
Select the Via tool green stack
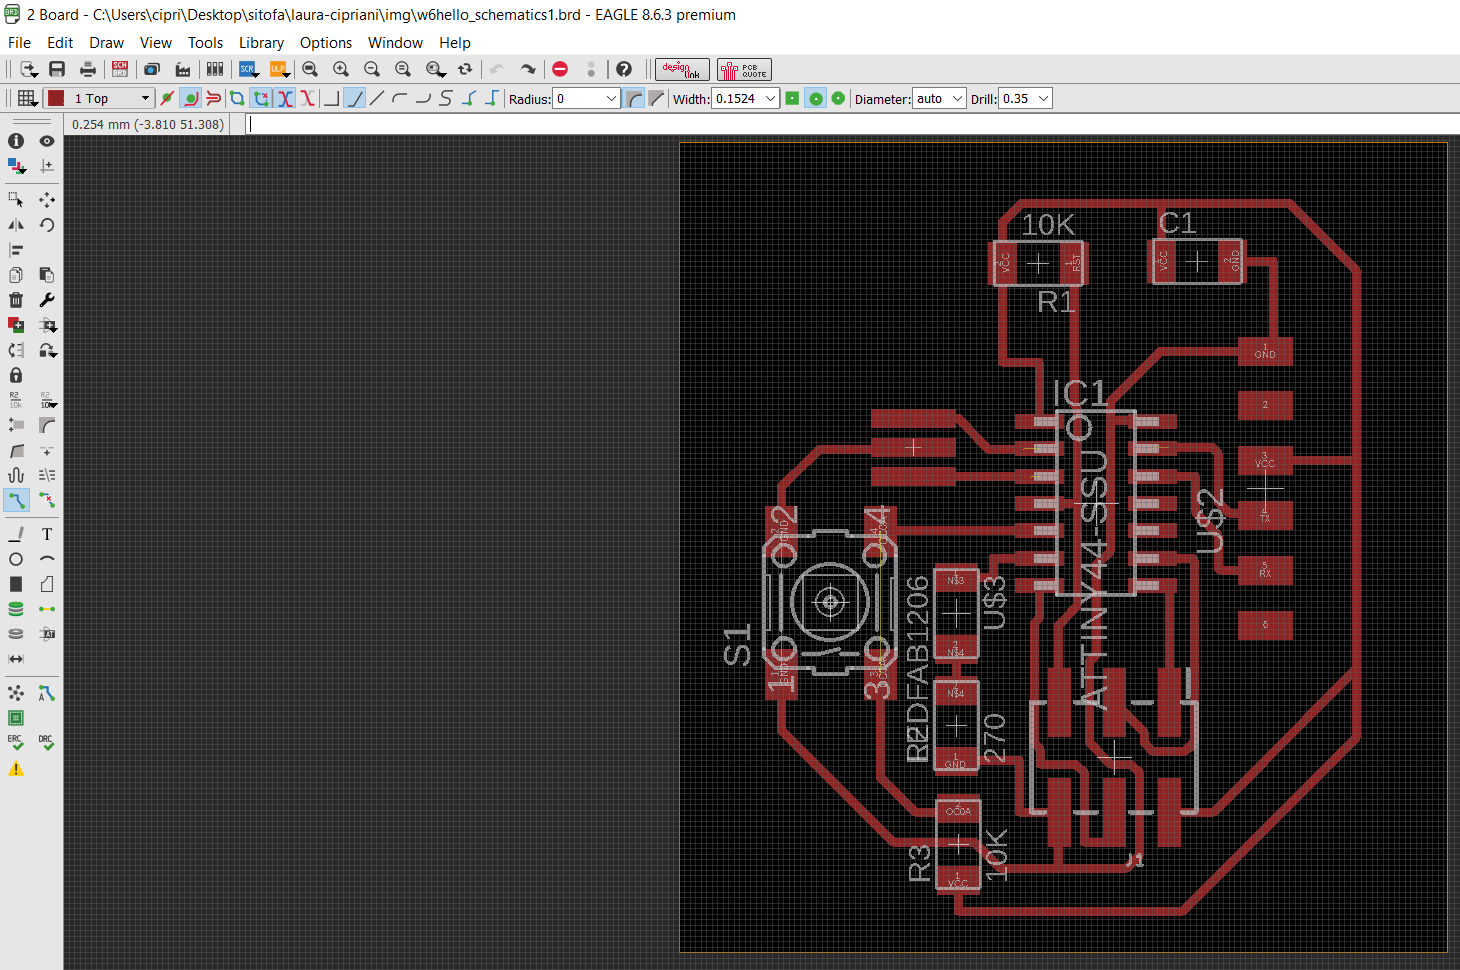pyautogui.click(x=16, y=609)
